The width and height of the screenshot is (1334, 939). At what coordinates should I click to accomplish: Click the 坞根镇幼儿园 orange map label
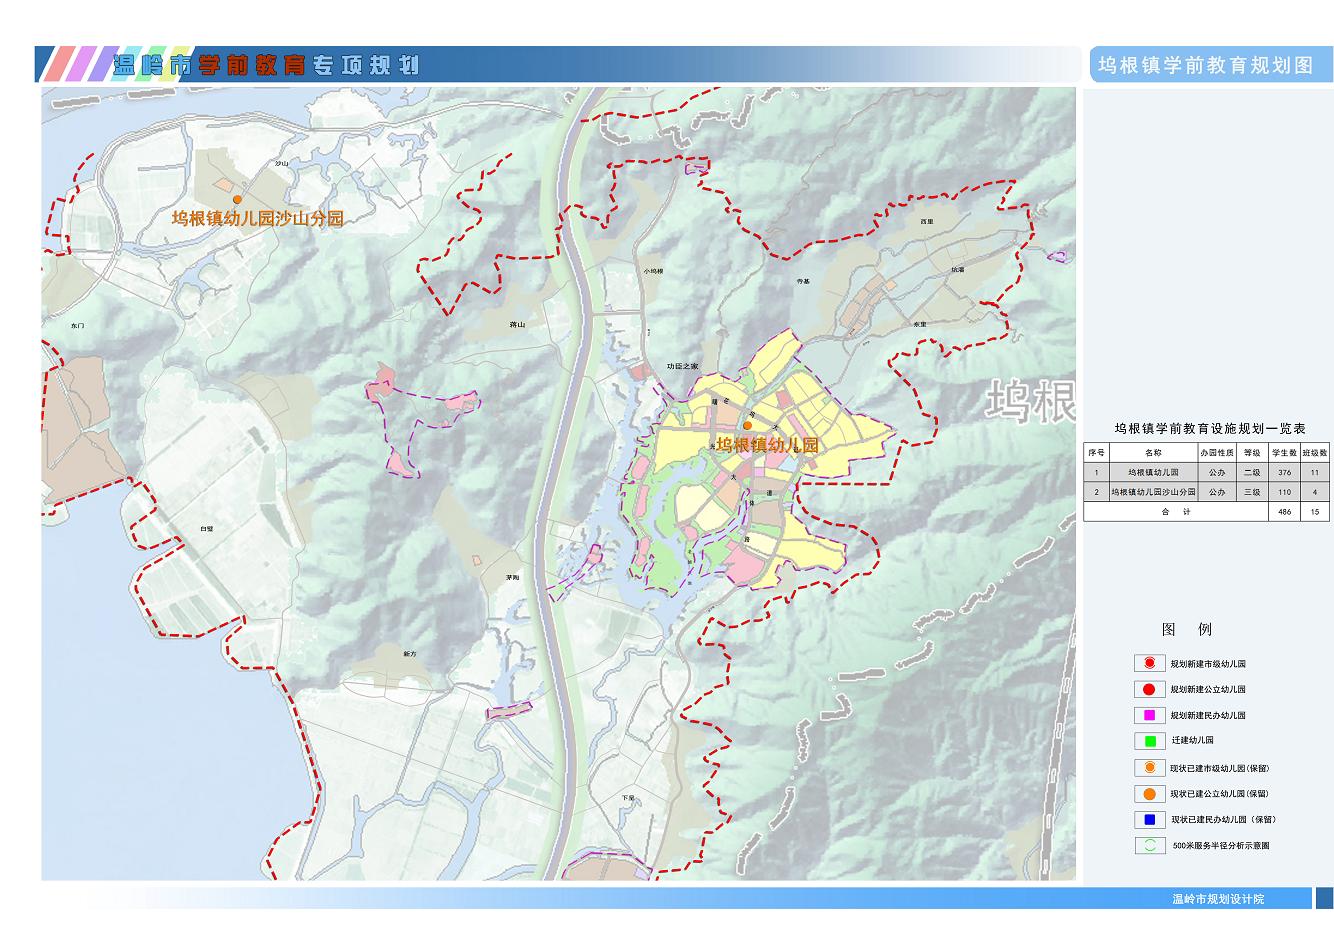pyautogui.click(x=767, y=445)
